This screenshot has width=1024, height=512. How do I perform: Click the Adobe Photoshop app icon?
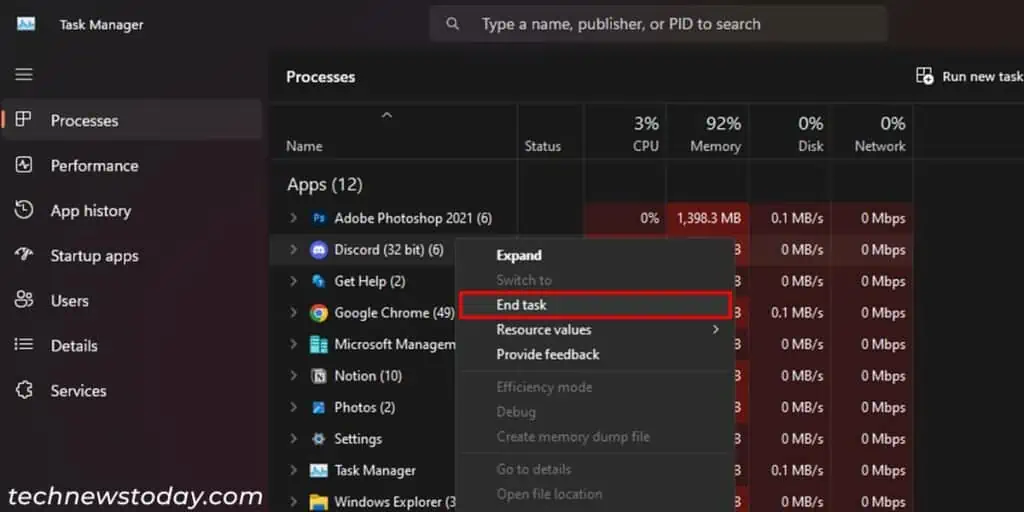pos(319,218)
